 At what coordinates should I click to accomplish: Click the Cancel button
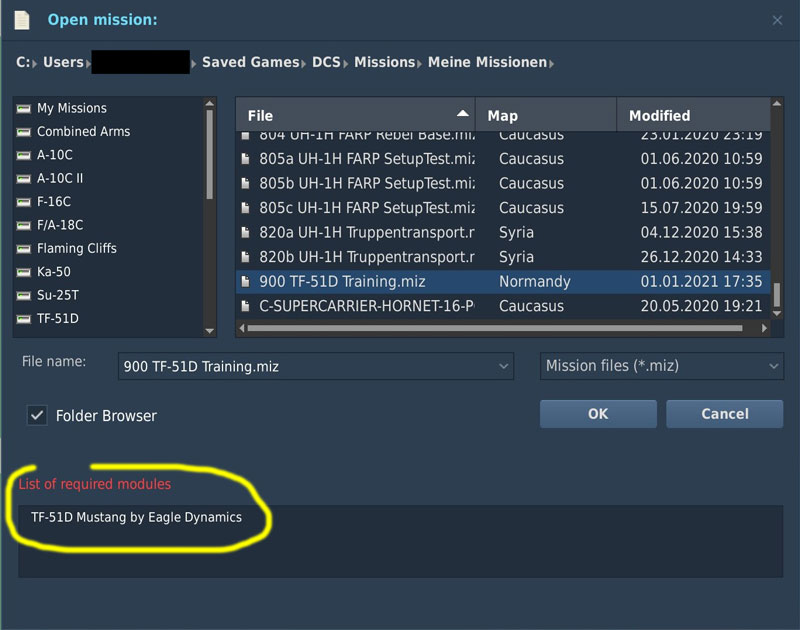[x=724, y=414]
